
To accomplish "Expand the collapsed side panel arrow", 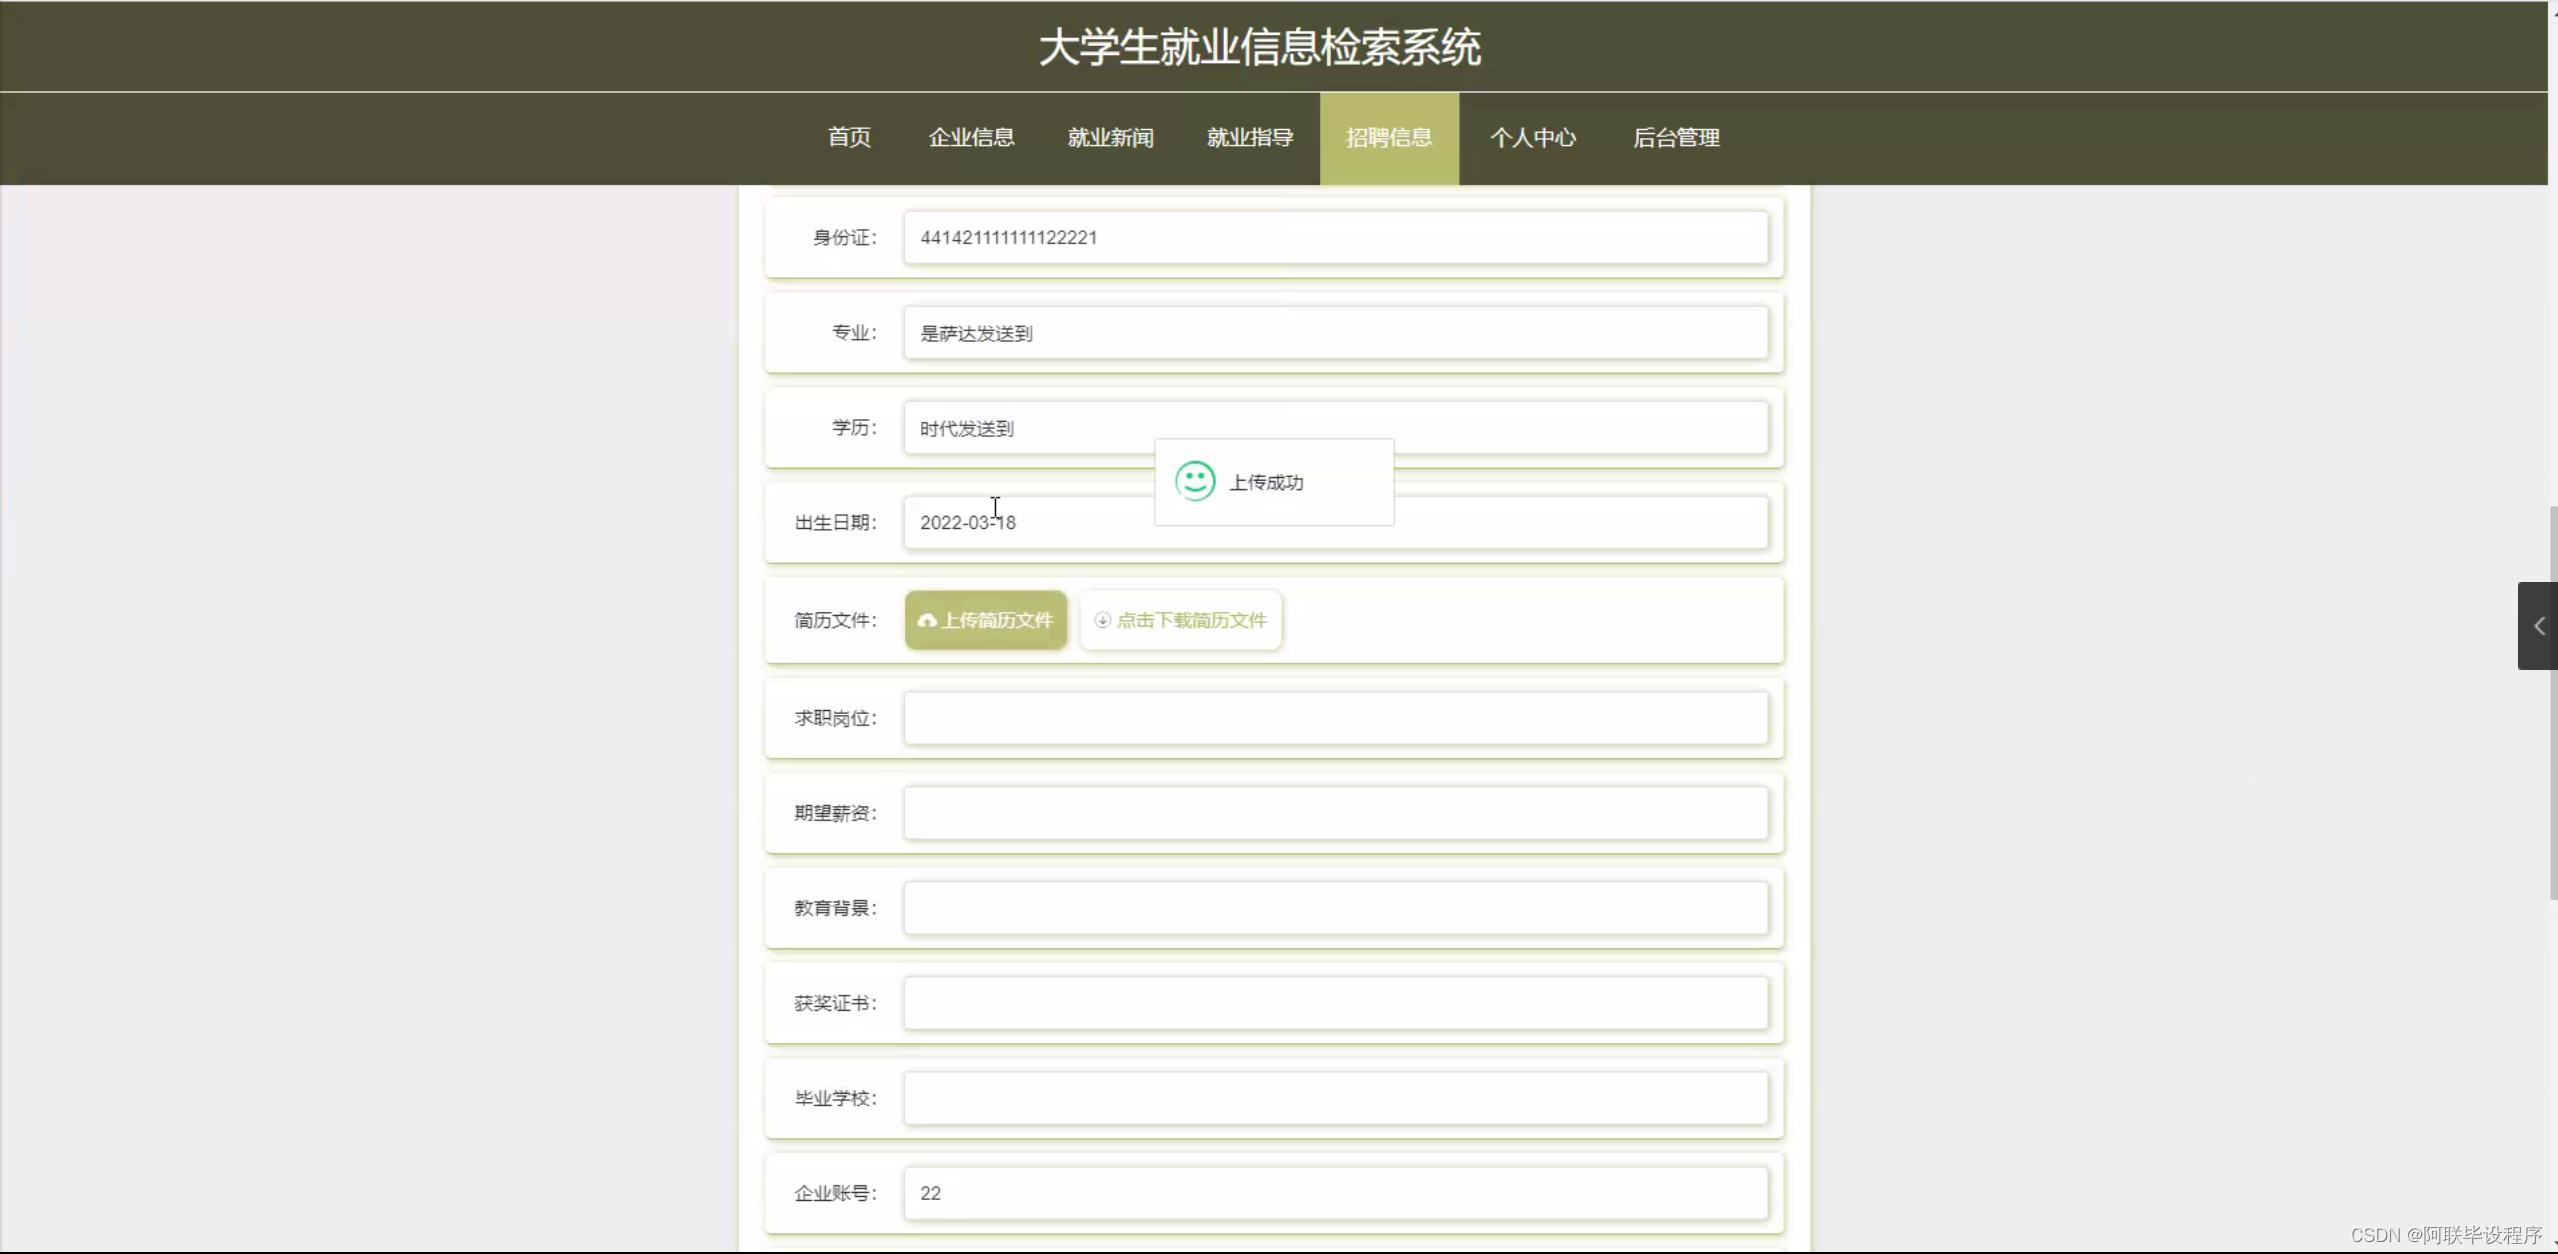I will coord(2538,626).
